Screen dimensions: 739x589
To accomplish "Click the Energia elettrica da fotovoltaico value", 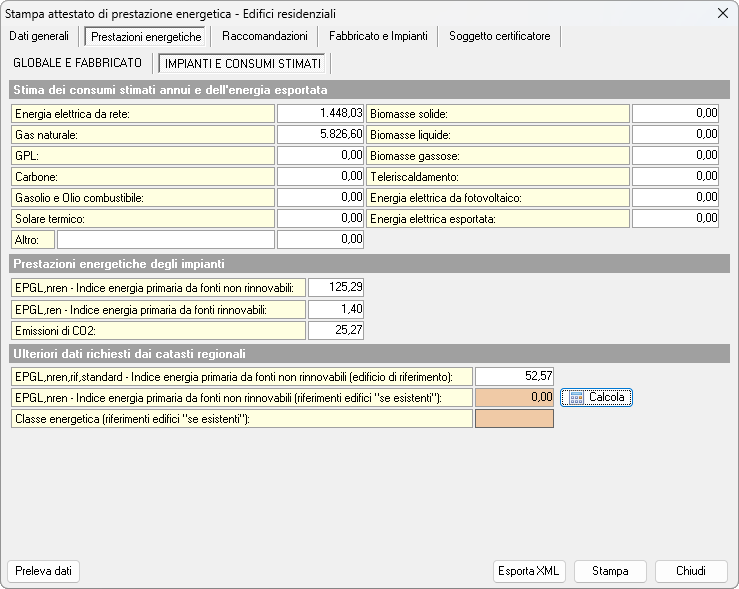I will tap(675, 198).
